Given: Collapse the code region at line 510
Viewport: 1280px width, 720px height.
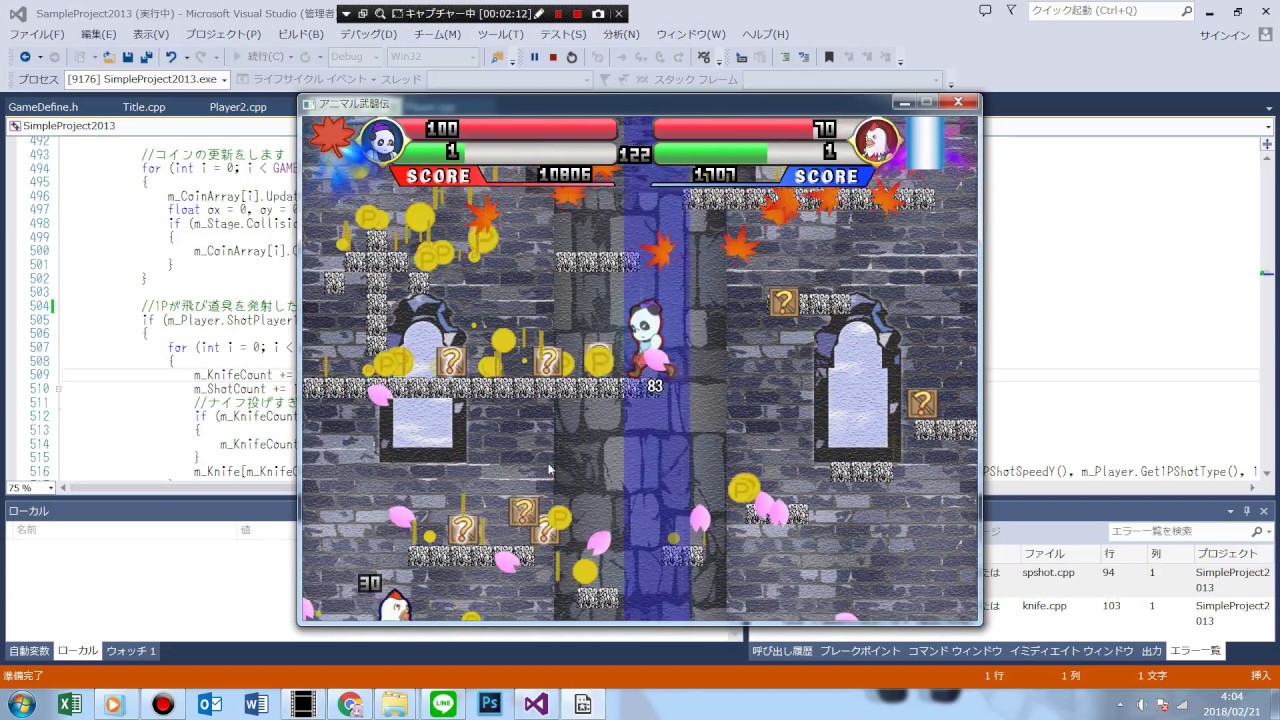Looking at the screenshot, I should pos(58,389).
